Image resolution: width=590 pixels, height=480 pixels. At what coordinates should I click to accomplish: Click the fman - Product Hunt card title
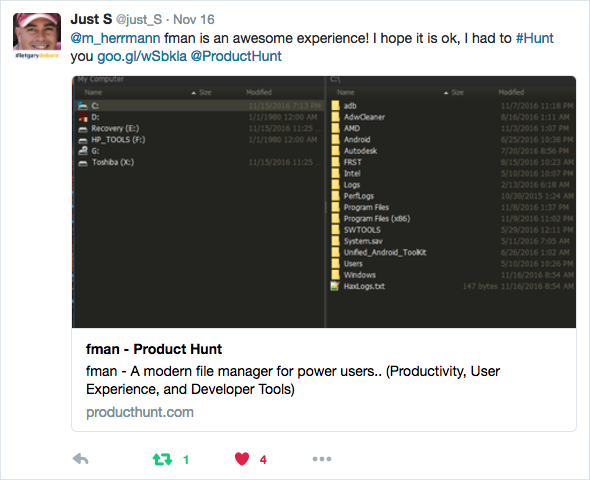pos(154,349)
